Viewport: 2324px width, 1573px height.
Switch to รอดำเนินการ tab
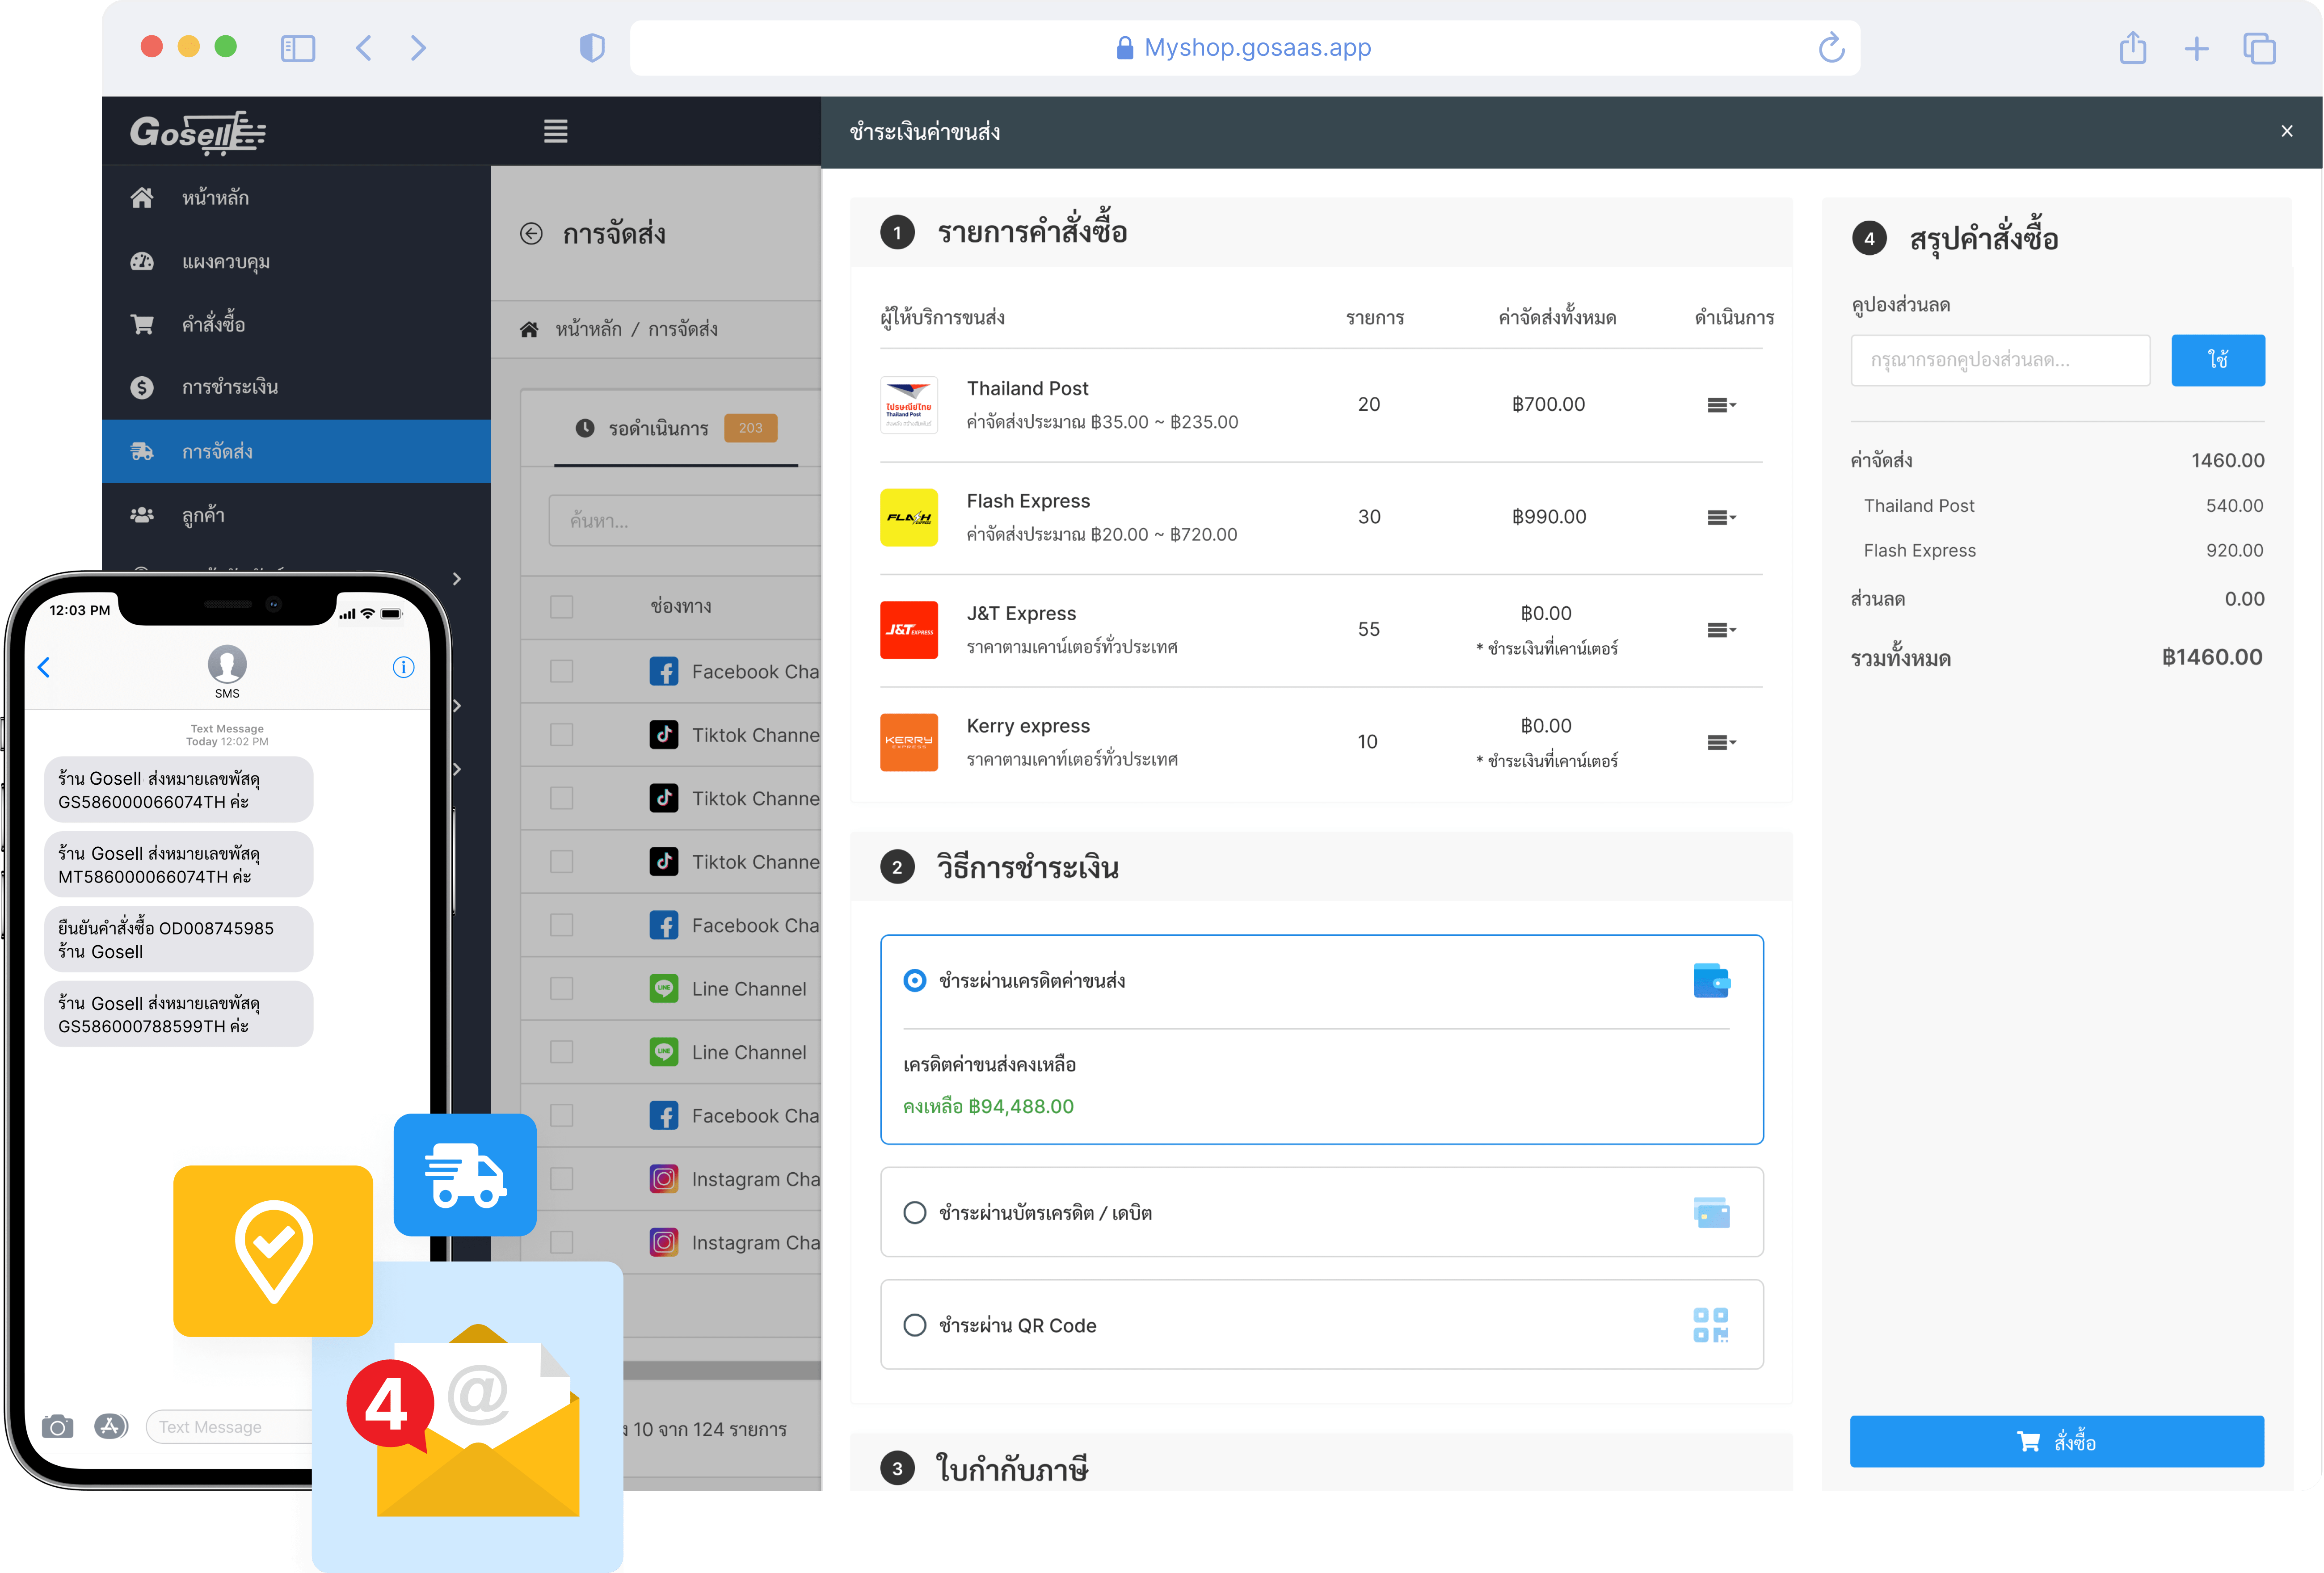676,428
